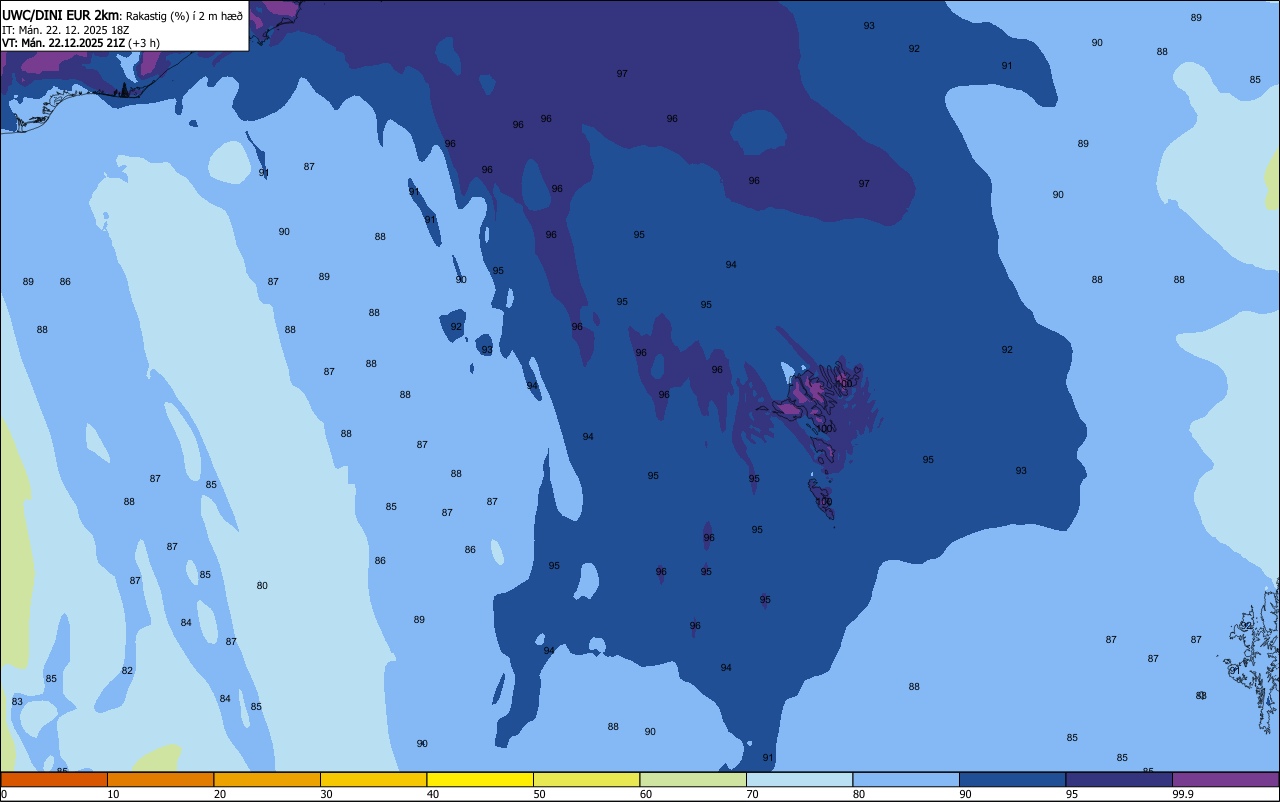Click the "95" tick label on legend bar
This screenshot has width=1280, height=802.
tap(1072, 794)
